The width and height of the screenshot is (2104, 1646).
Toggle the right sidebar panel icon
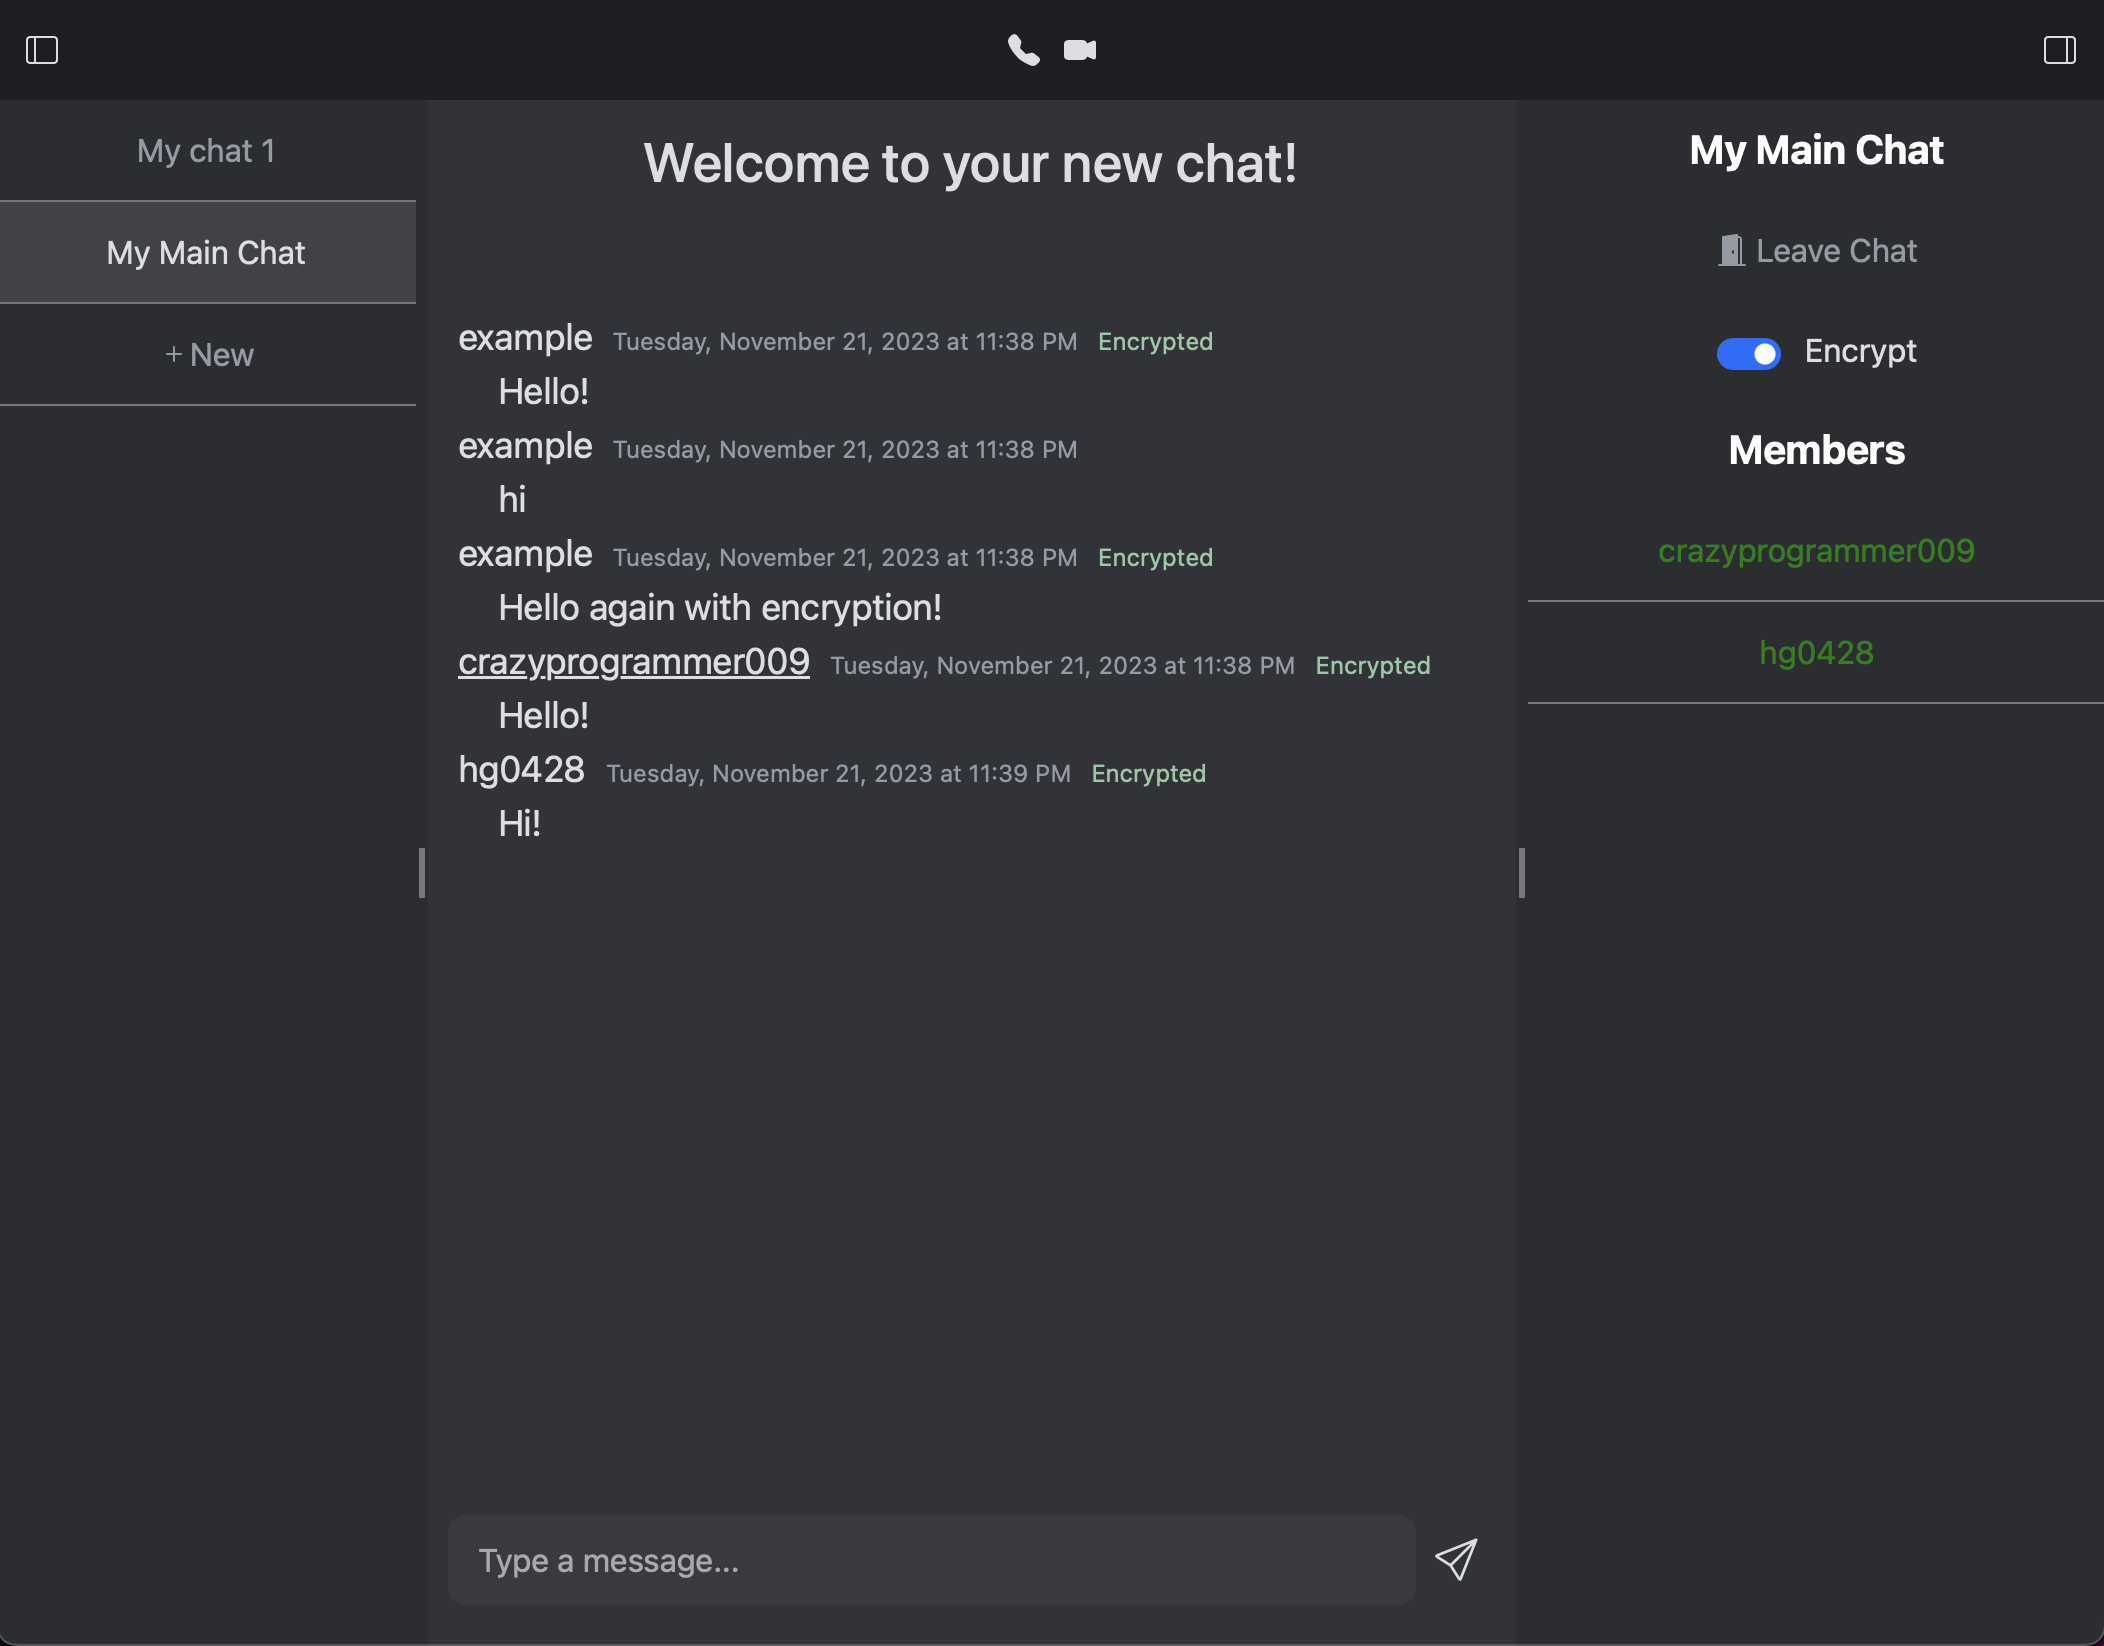pos(2059,50)
